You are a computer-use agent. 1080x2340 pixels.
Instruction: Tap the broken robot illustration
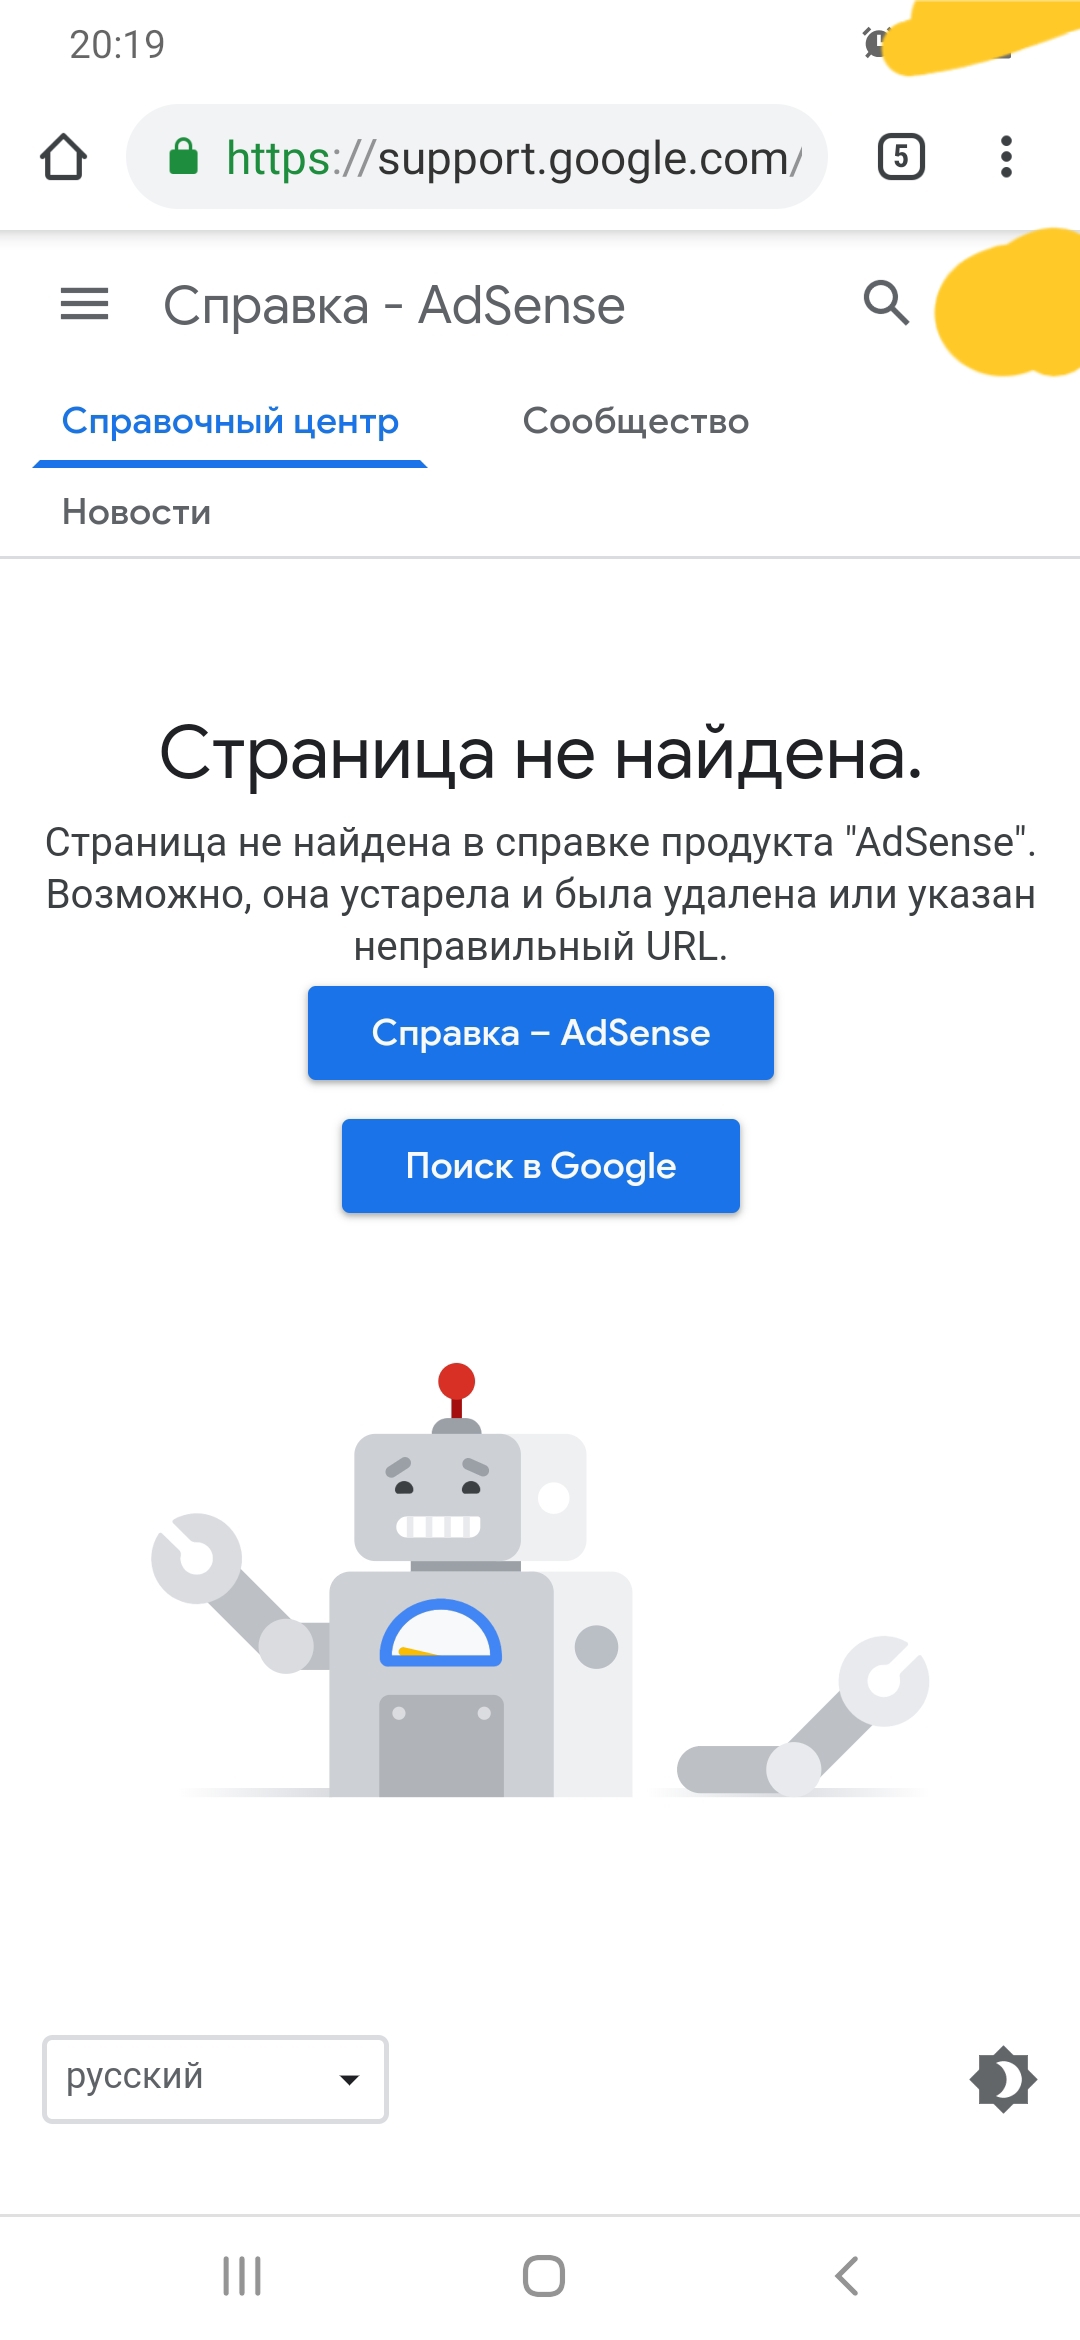[x=540, y=1580]
